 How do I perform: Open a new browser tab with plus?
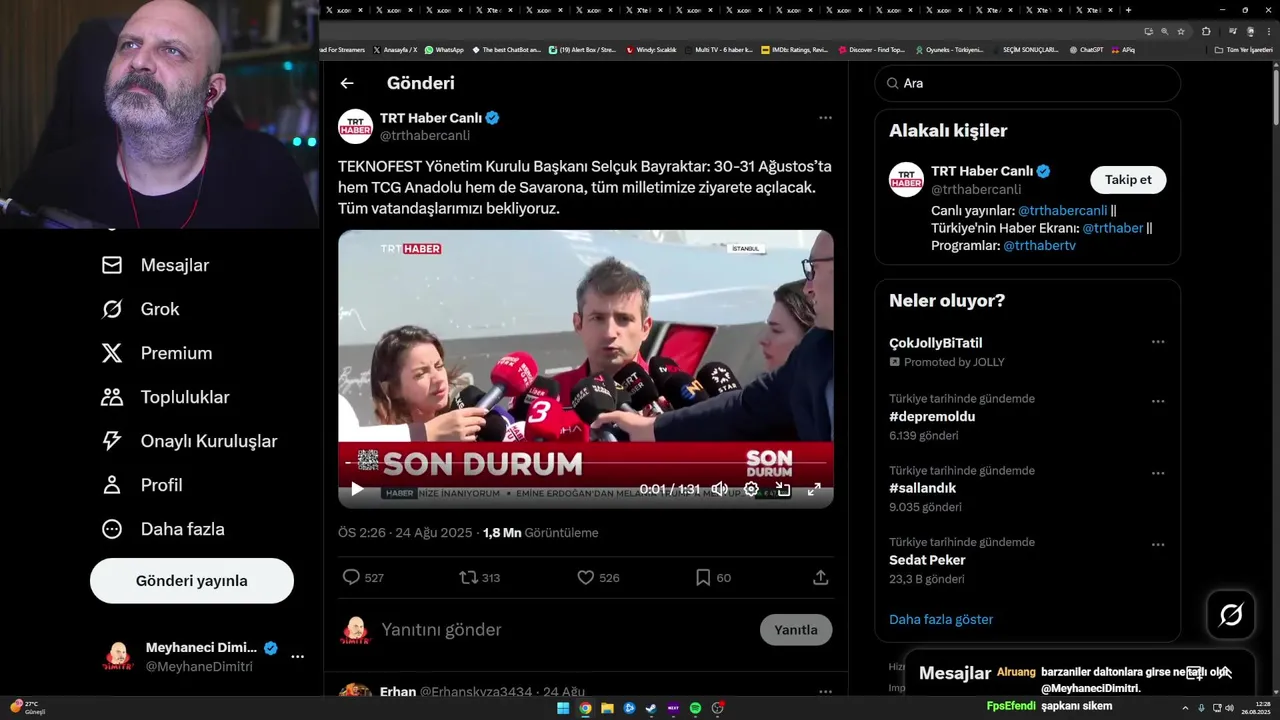coord(1128,10)
